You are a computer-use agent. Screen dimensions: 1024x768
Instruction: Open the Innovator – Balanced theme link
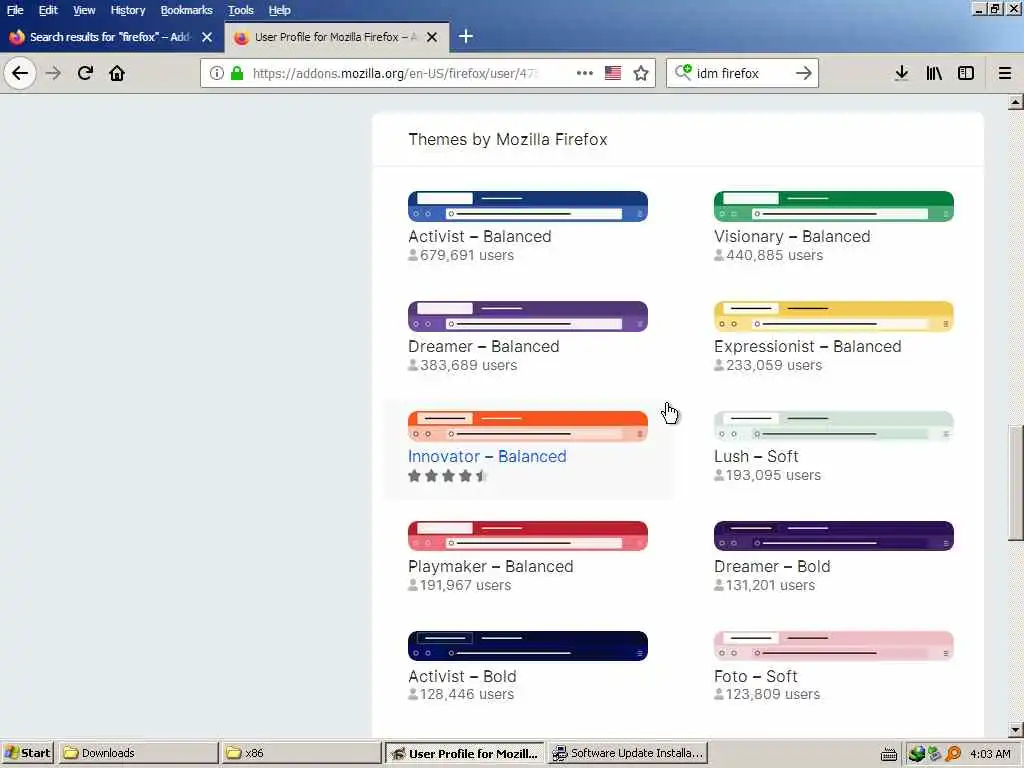pyautogui.click(x=487, y=456)
